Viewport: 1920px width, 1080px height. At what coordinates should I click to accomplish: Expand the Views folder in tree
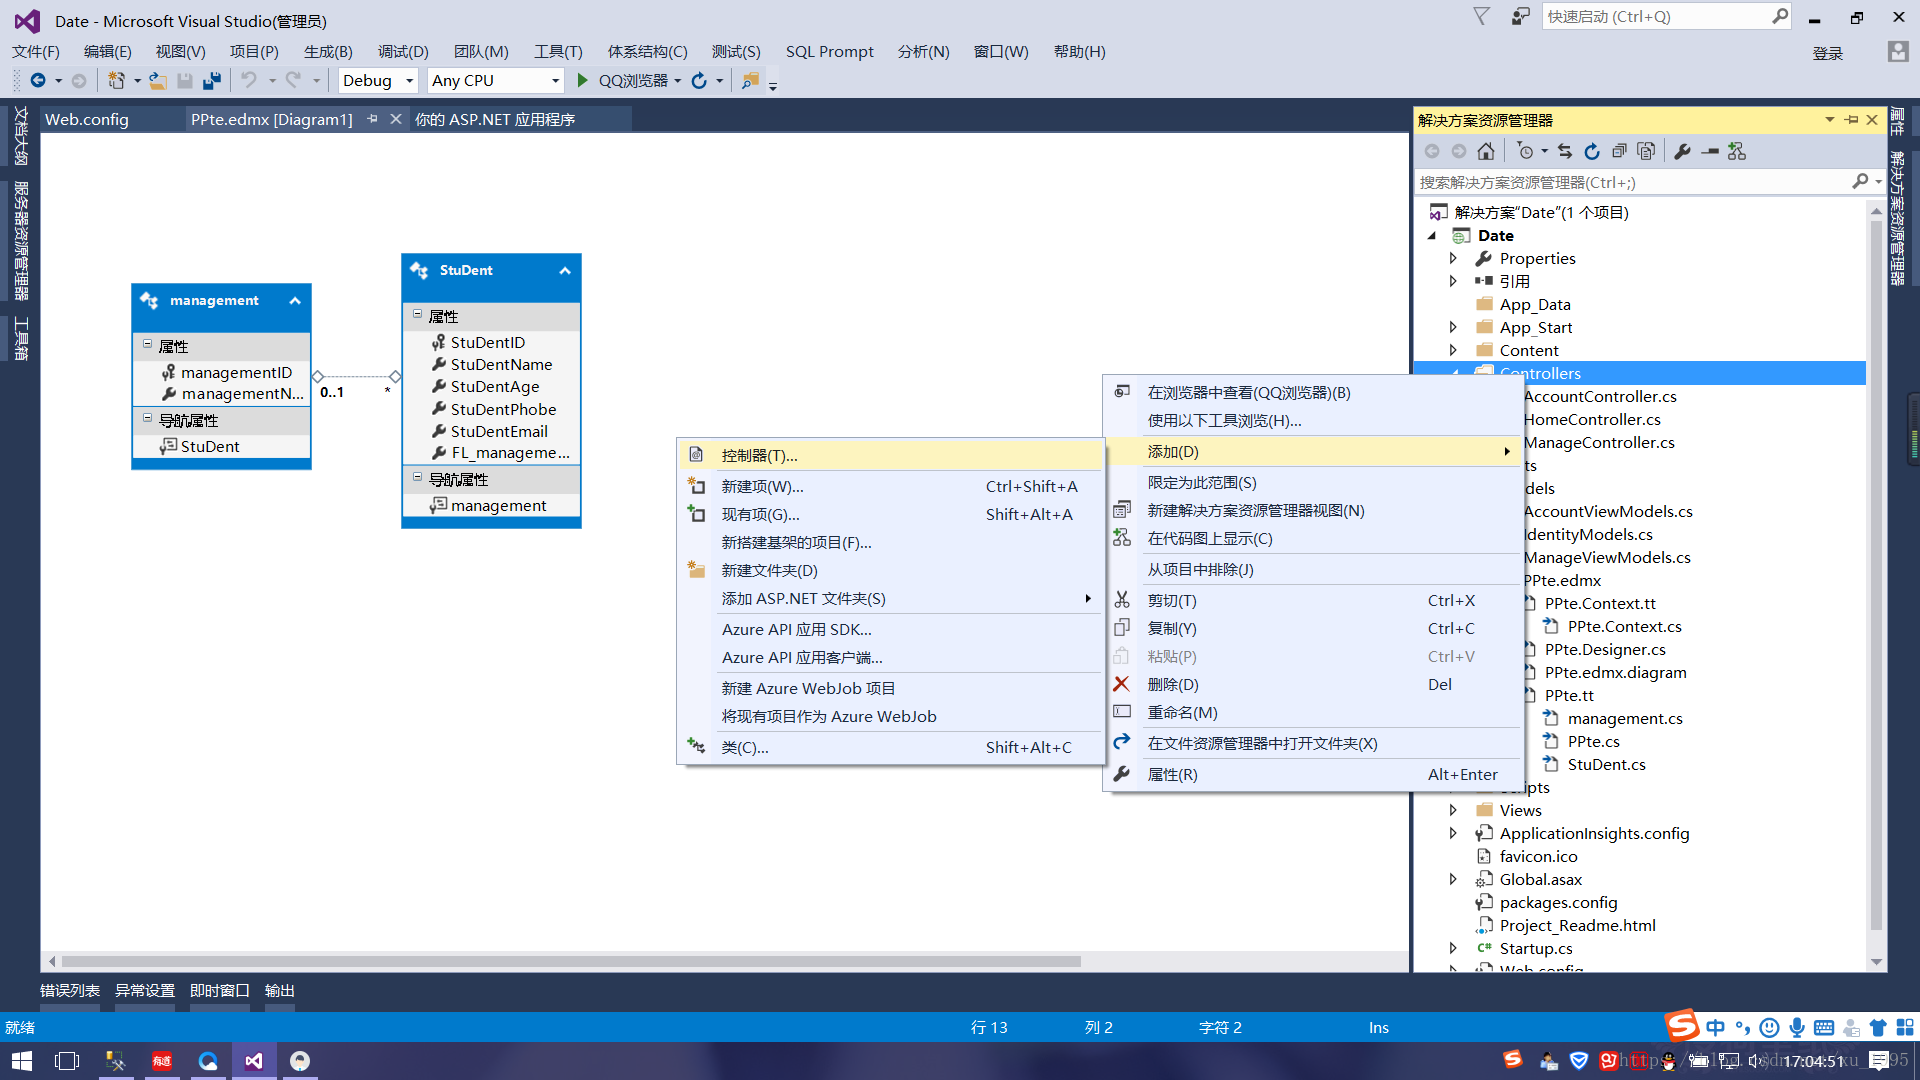click(x=1453, y=810)
